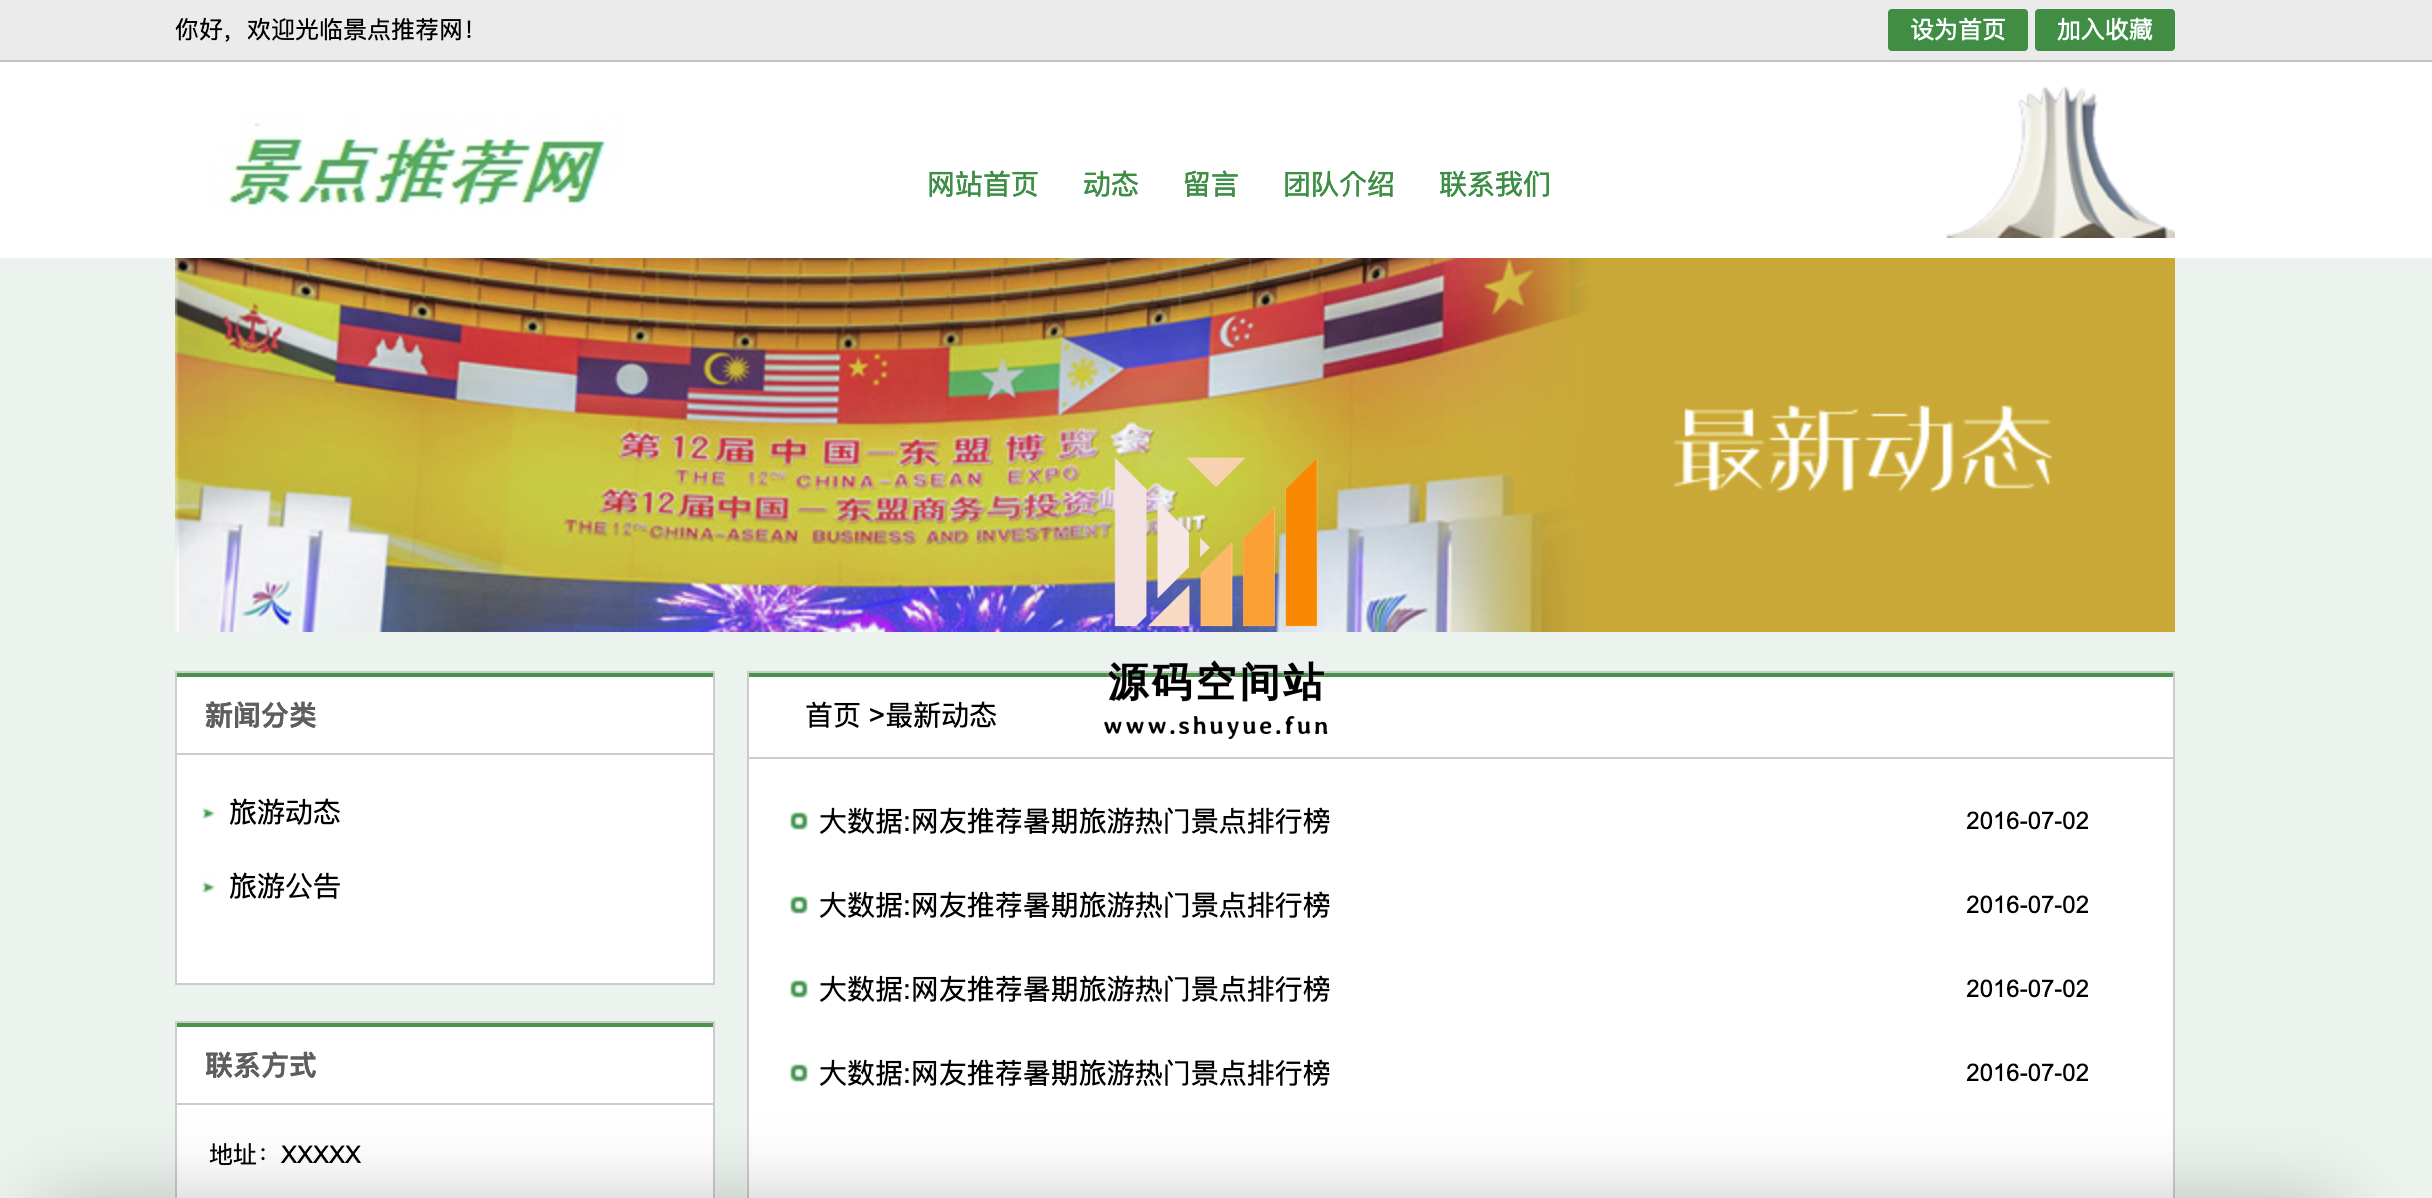Open the first 大数据 article in list
The image size is (2432, 1198).
pos(1074,821)
